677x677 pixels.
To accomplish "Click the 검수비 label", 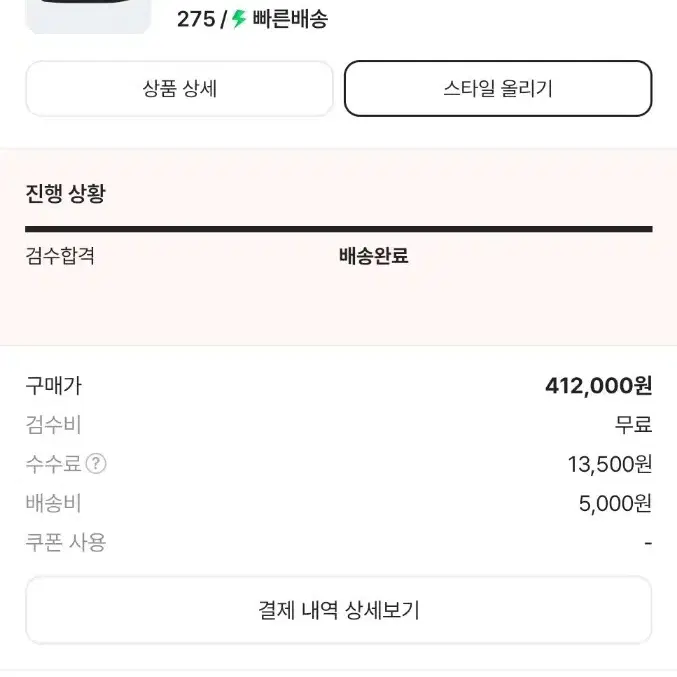I will point(54,425).
